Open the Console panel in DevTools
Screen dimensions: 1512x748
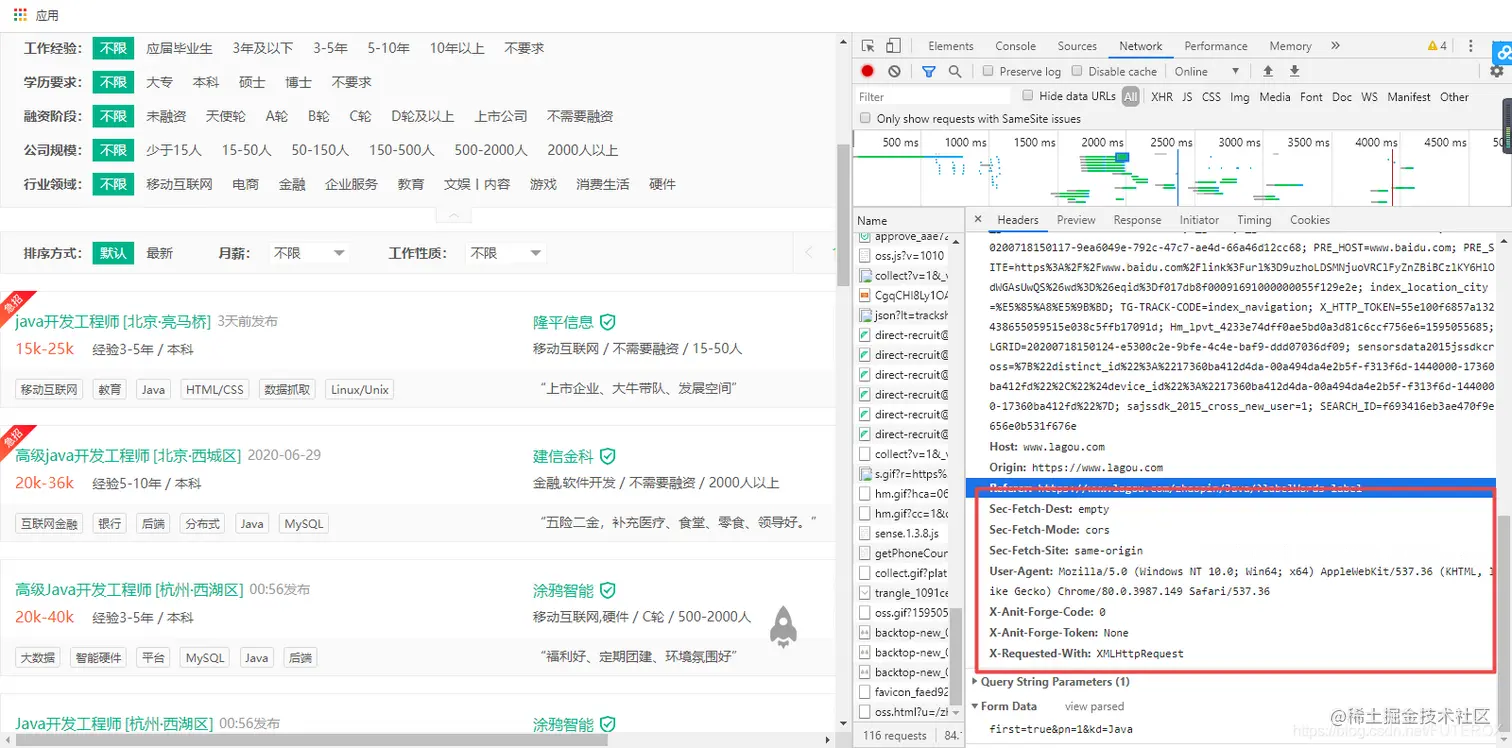click(x=1015, y=45)
